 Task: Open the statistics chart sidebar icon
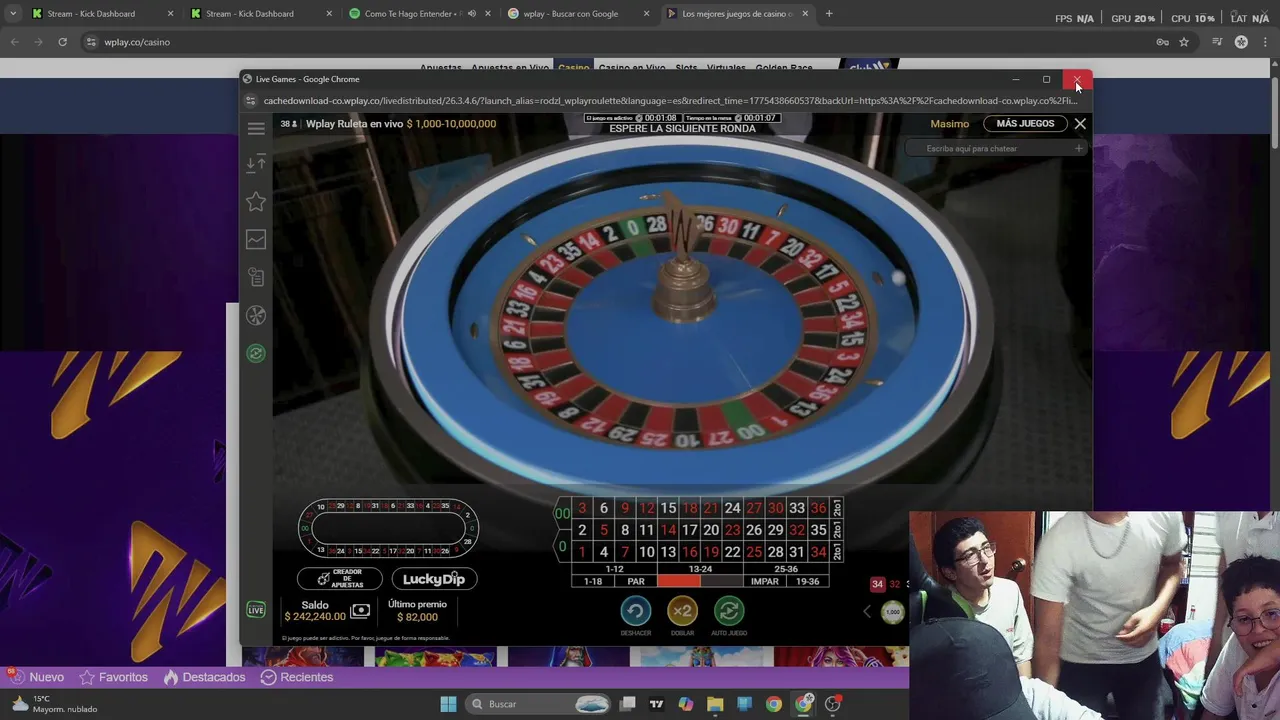pos(256,240)
